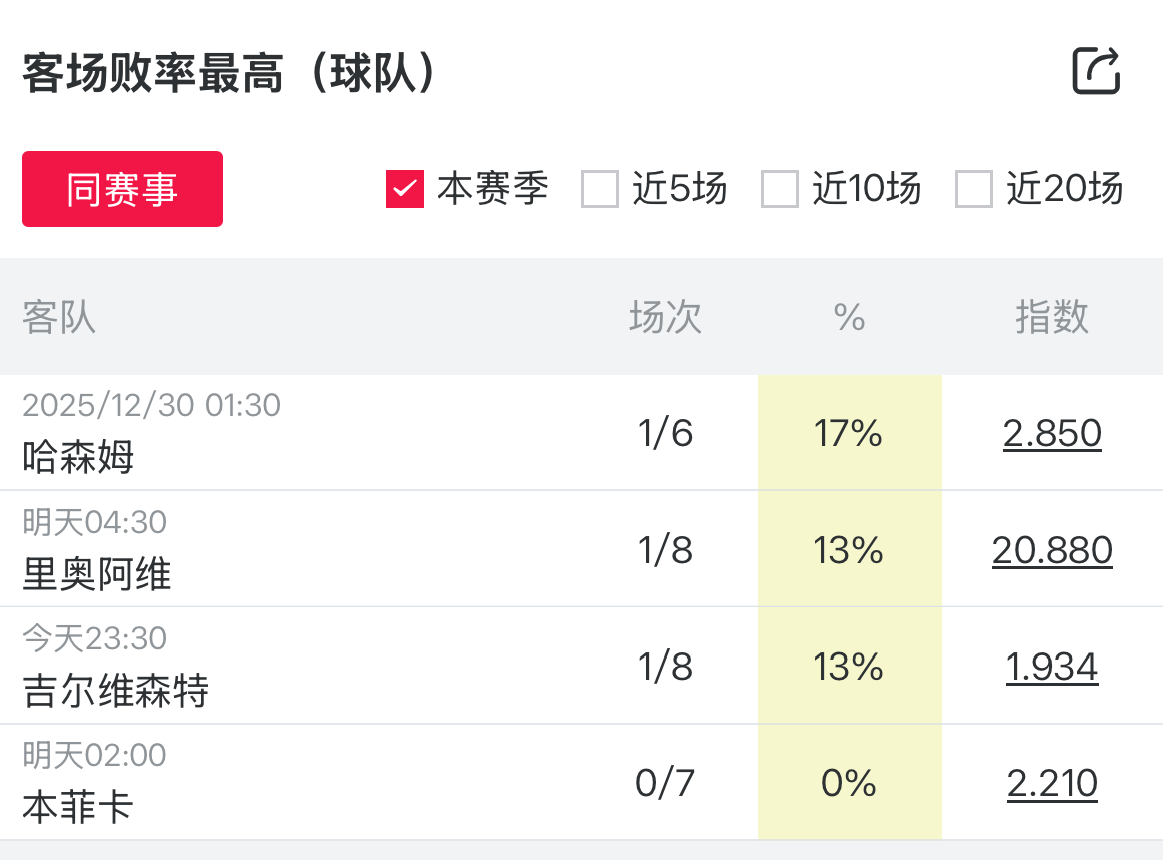Select the 近20场 checkbox
Image resolution: width=1163 pixels, height=860 pixels.
(x=973, y=189)
